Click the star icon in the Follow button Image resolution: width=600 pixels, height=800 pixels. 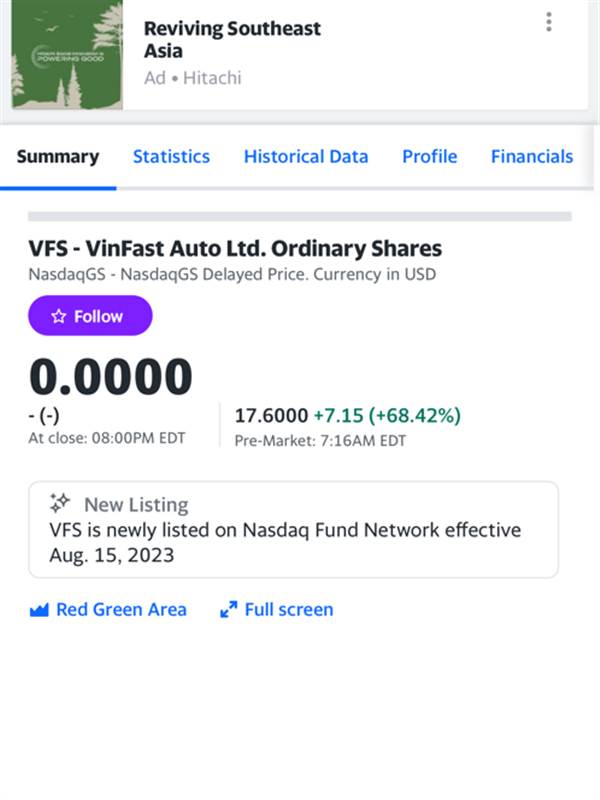tap(58, 316)
